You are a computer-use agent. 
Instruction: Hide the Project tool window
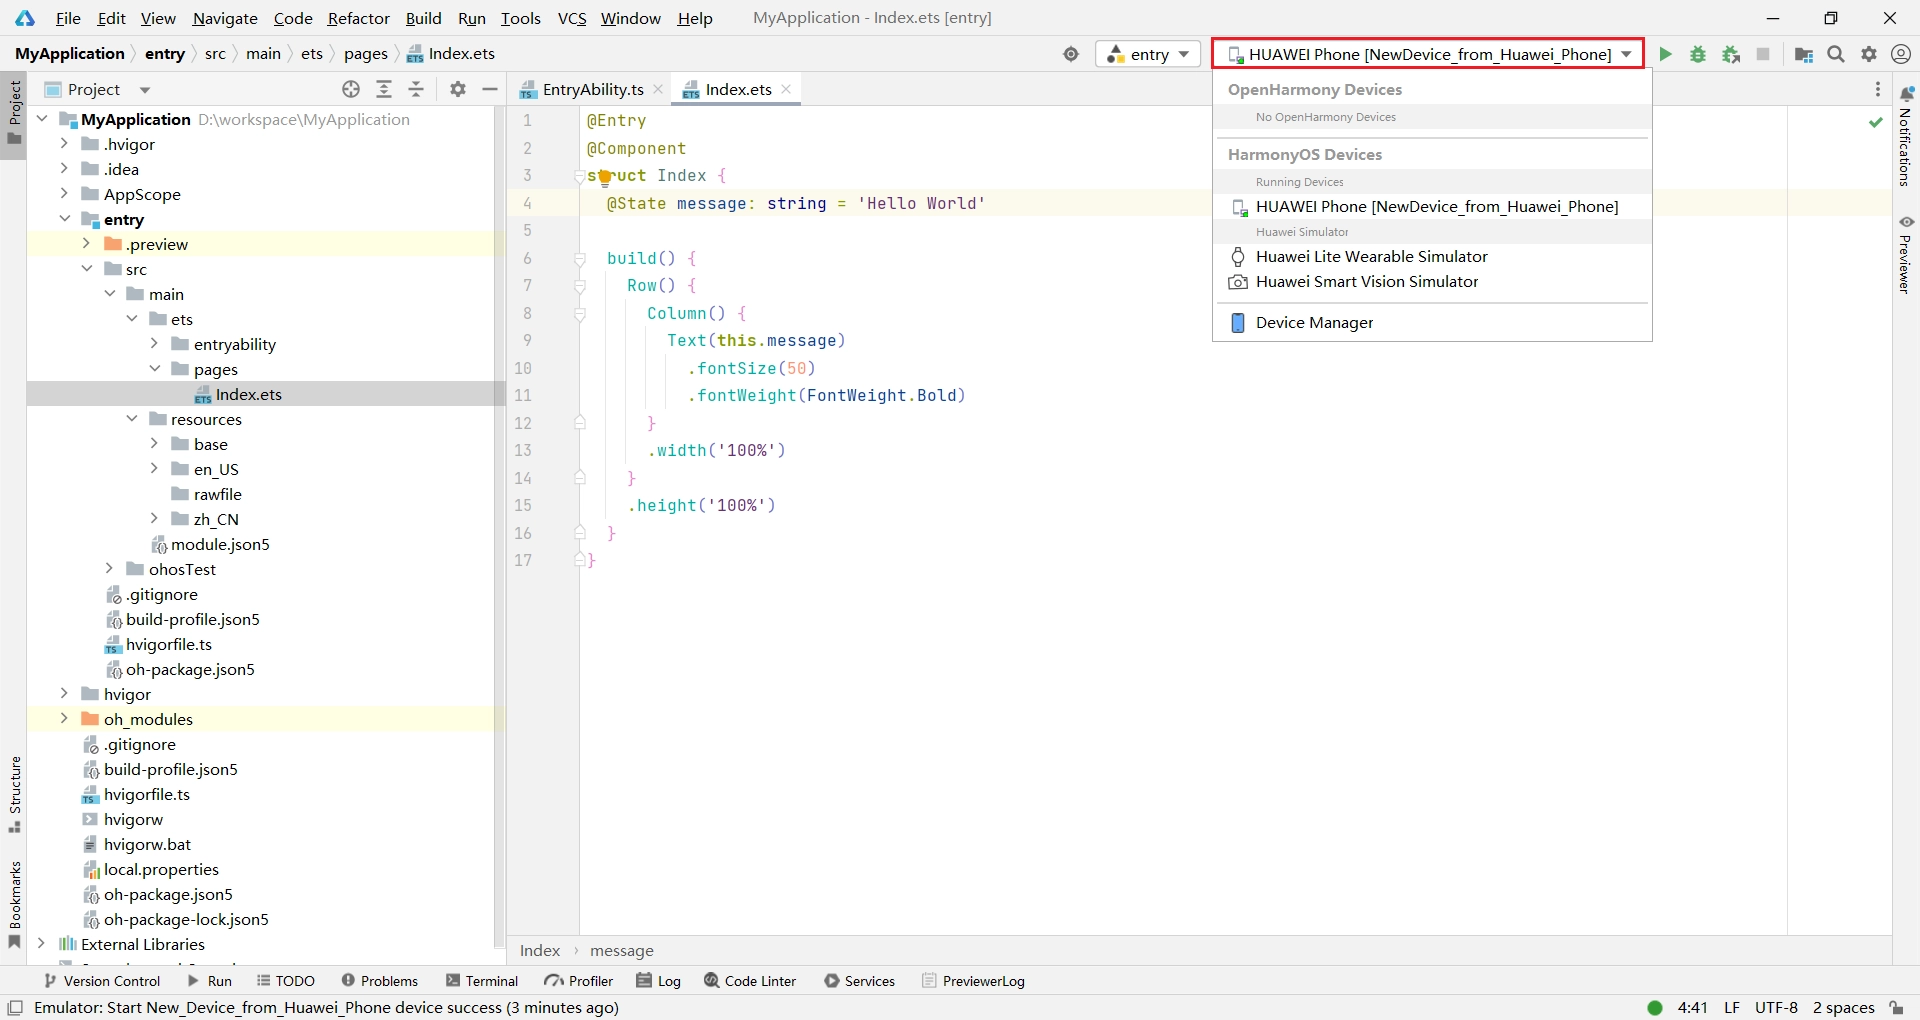[490, 89]
